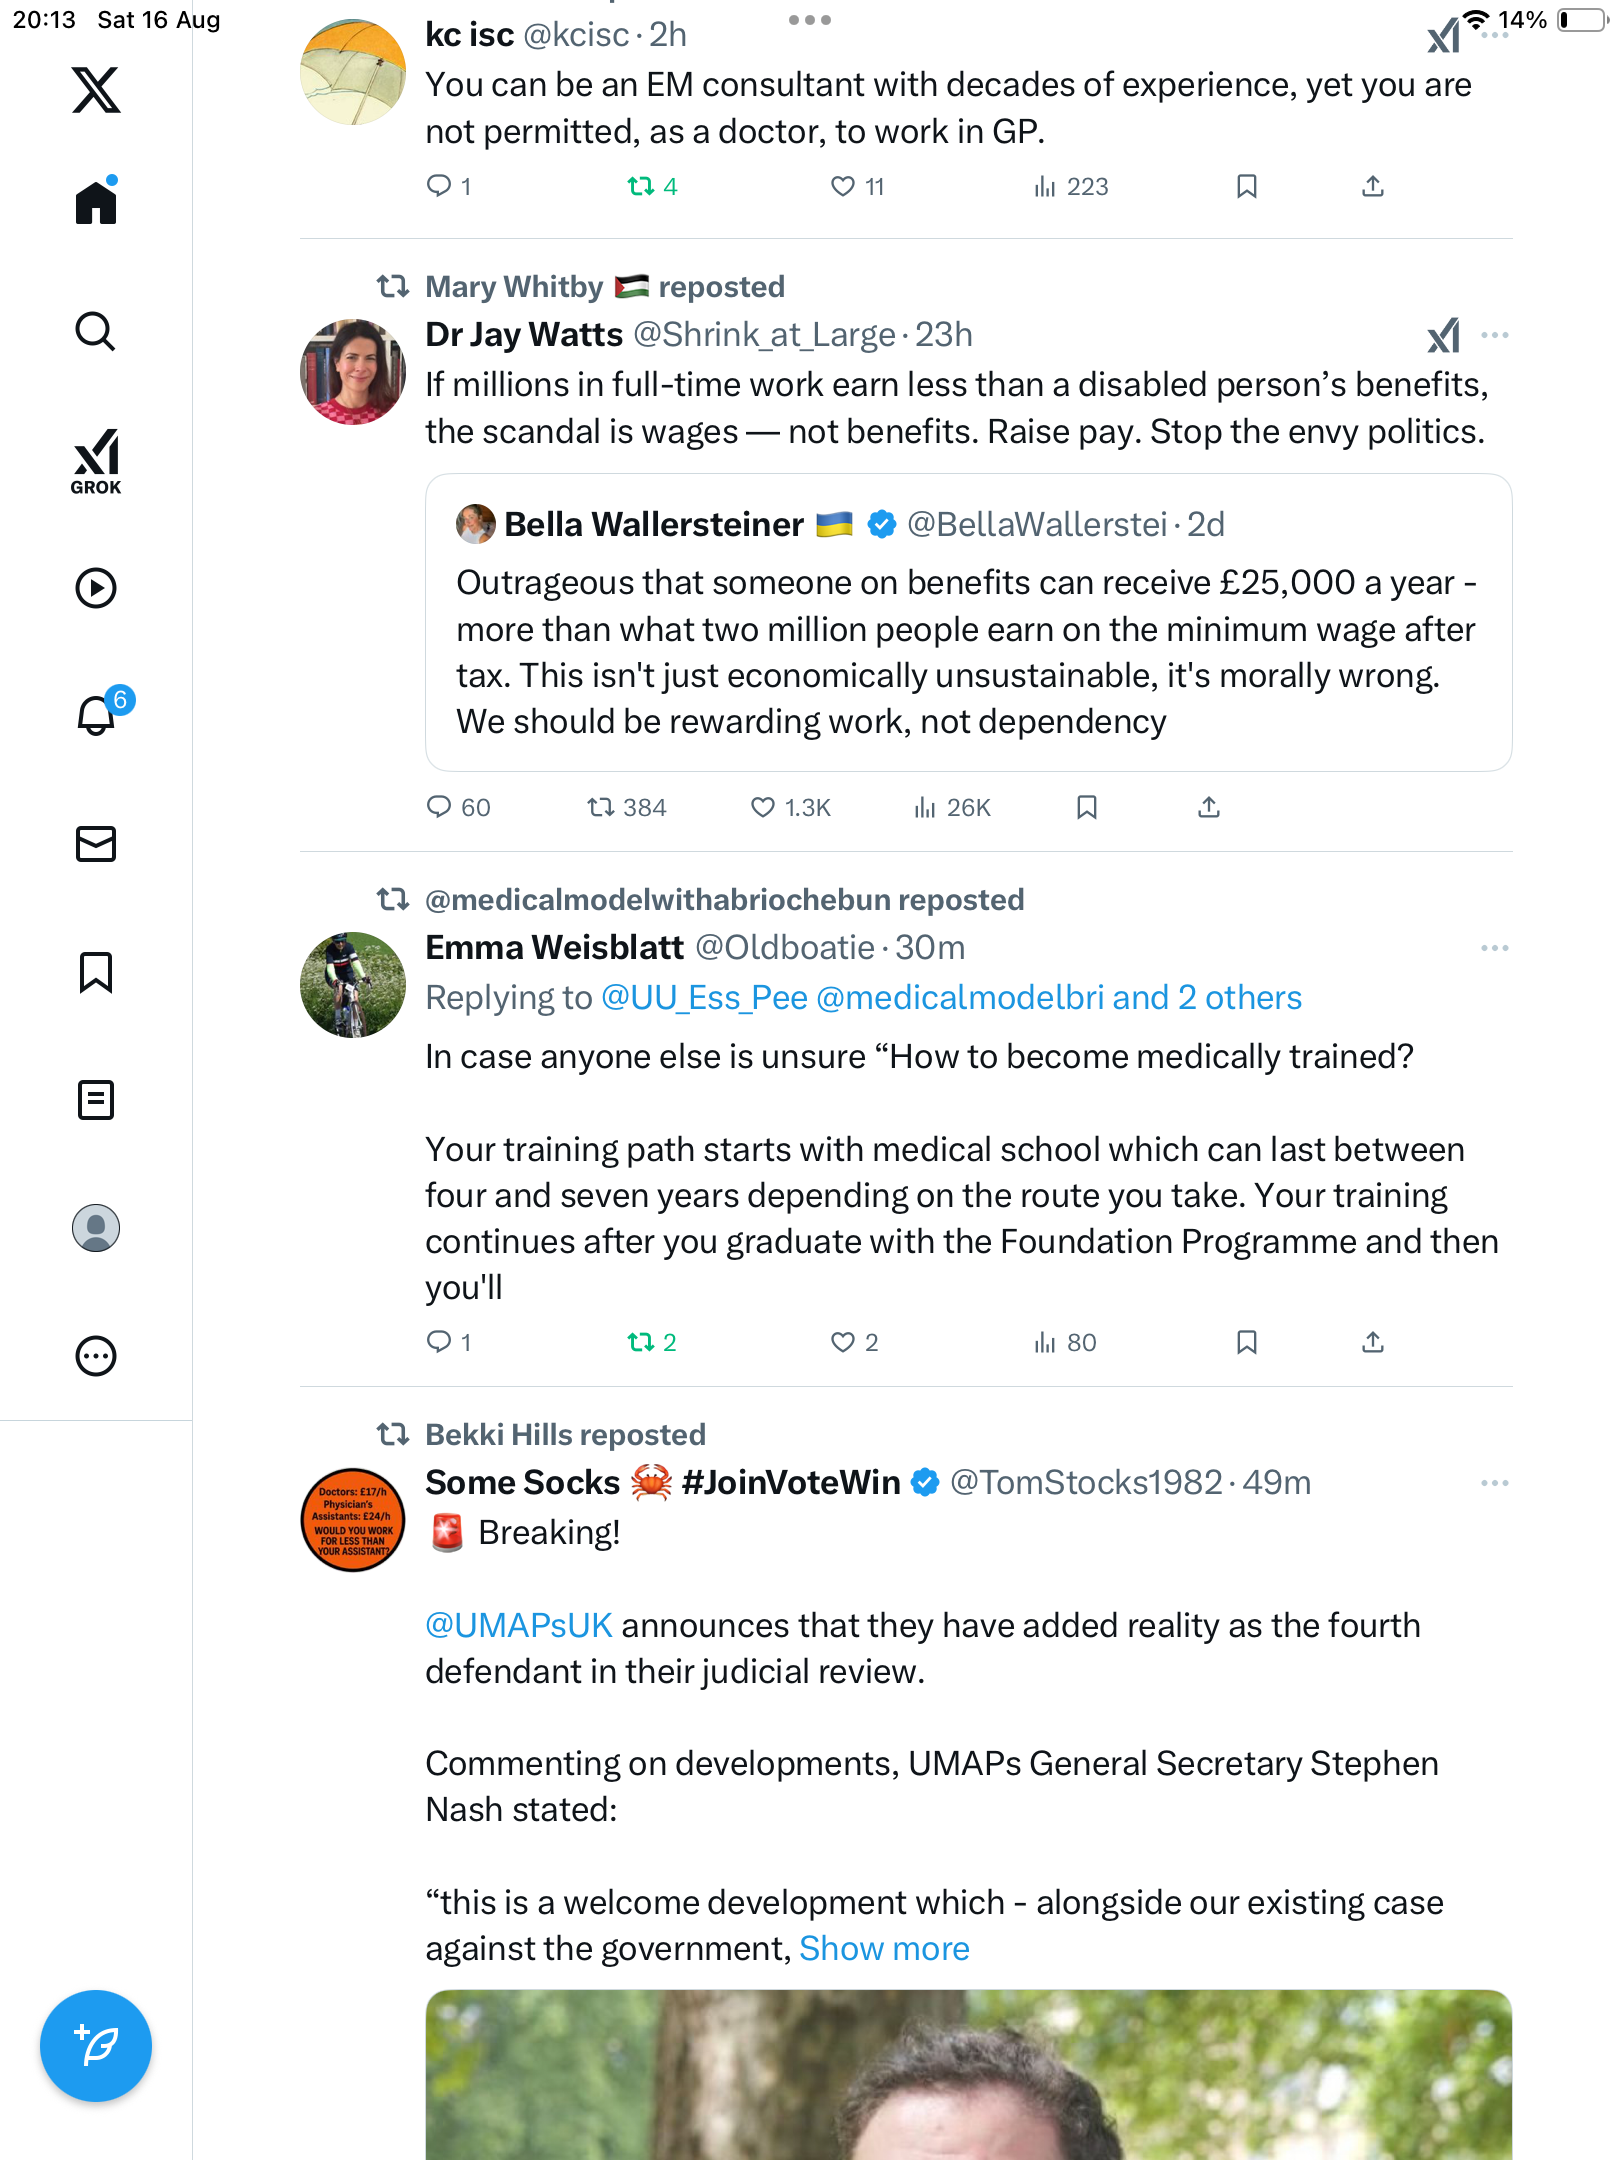Open sidebar Bookmarks page

tap(96, 972)
